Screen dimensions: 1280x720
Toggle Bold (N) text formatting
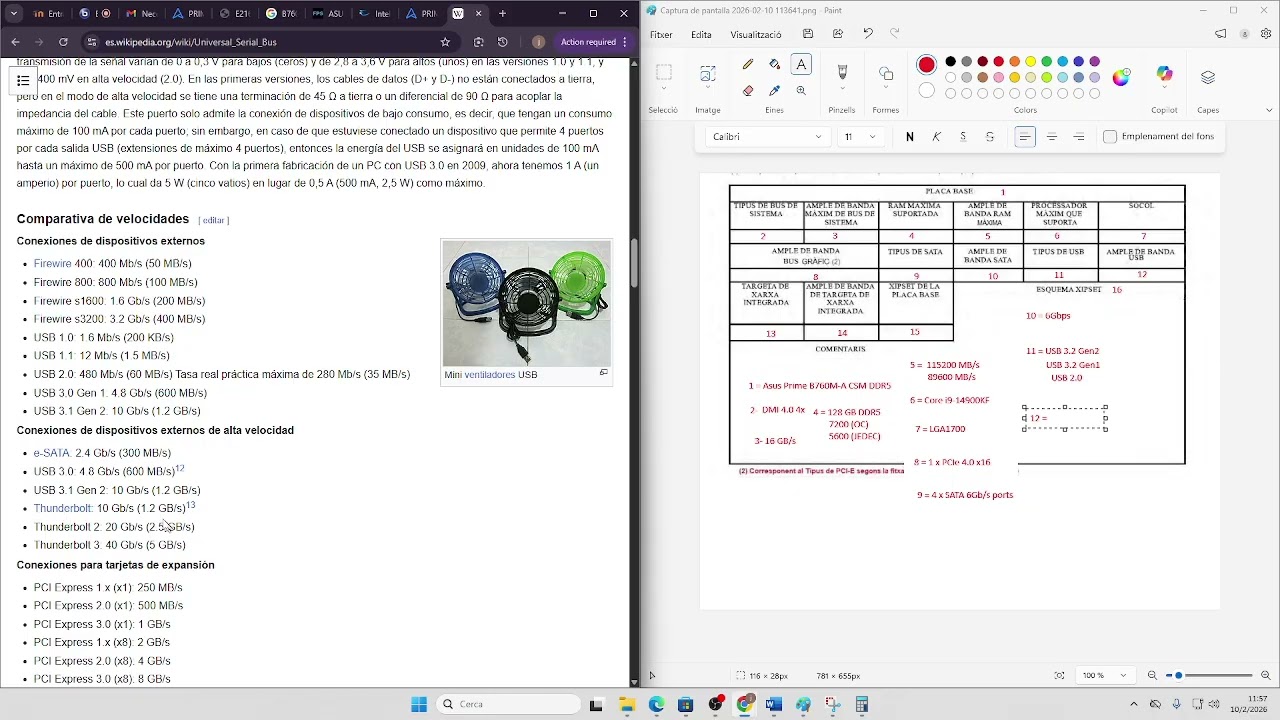tap(909, 137)
